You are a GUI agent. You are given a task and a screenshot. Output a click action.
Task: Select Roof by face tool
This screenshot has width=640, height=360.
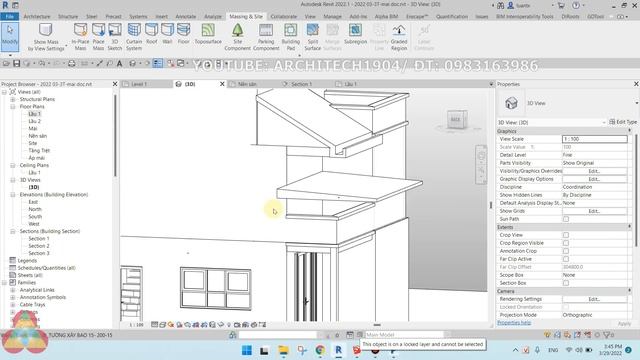click(x=151, y=34)
